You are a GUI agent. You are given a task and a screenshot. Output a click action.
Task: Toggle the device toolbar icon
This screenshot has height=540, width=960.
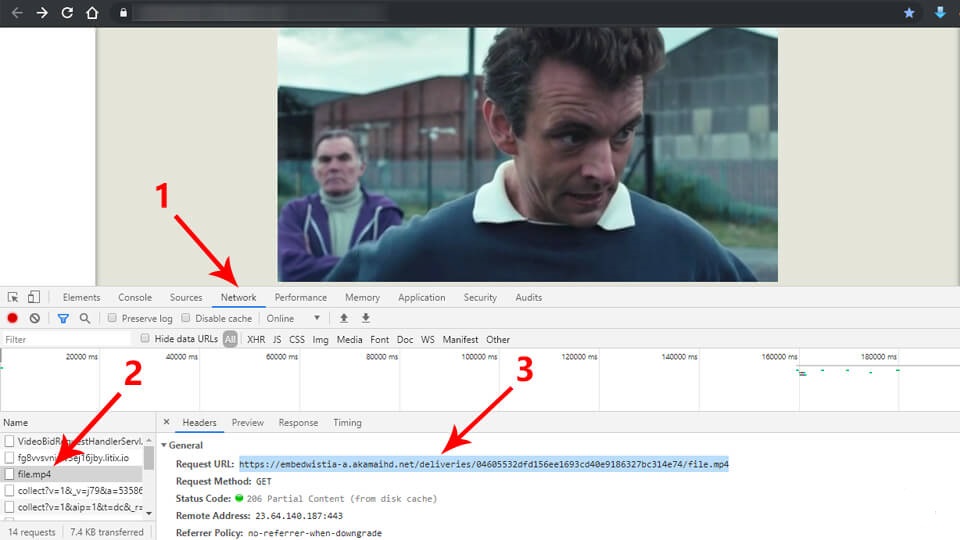pos(33,297)
